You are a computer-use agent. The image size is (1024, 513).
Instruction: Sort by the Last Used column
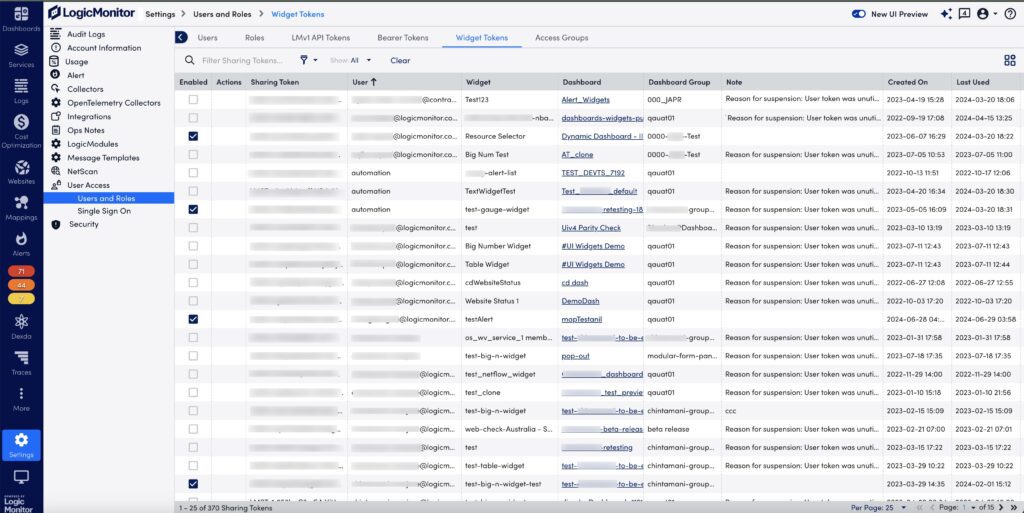click(x=972, y=82)
